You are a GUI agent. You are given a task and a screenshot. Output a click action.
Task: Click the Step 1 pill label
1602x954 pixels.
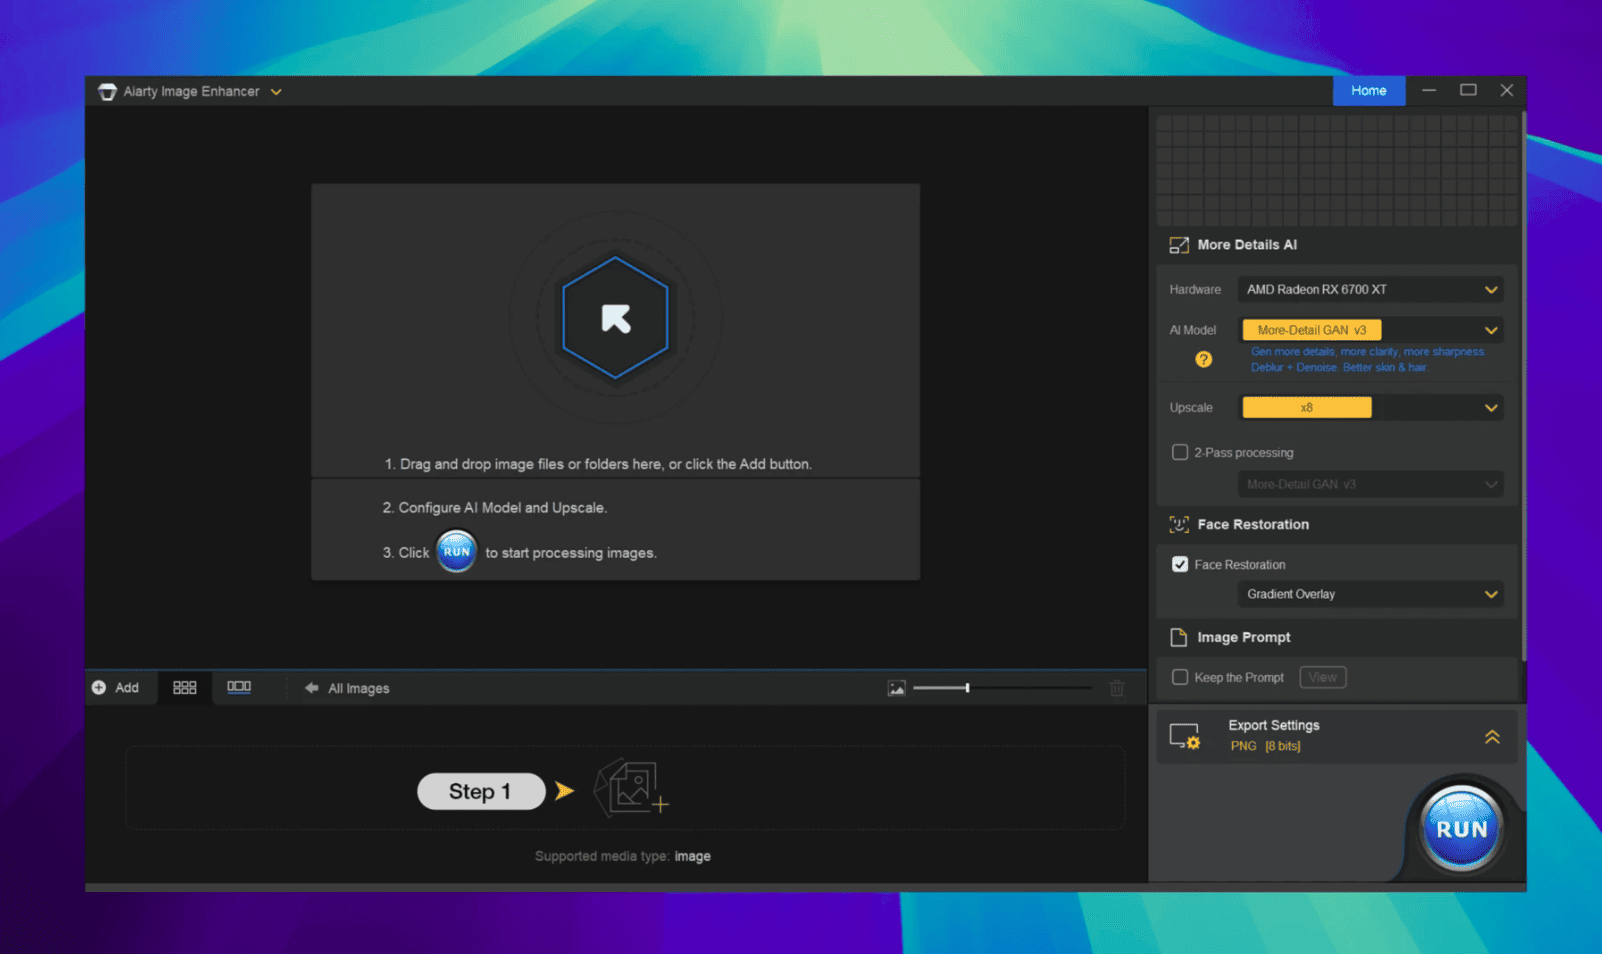[481, 791]
